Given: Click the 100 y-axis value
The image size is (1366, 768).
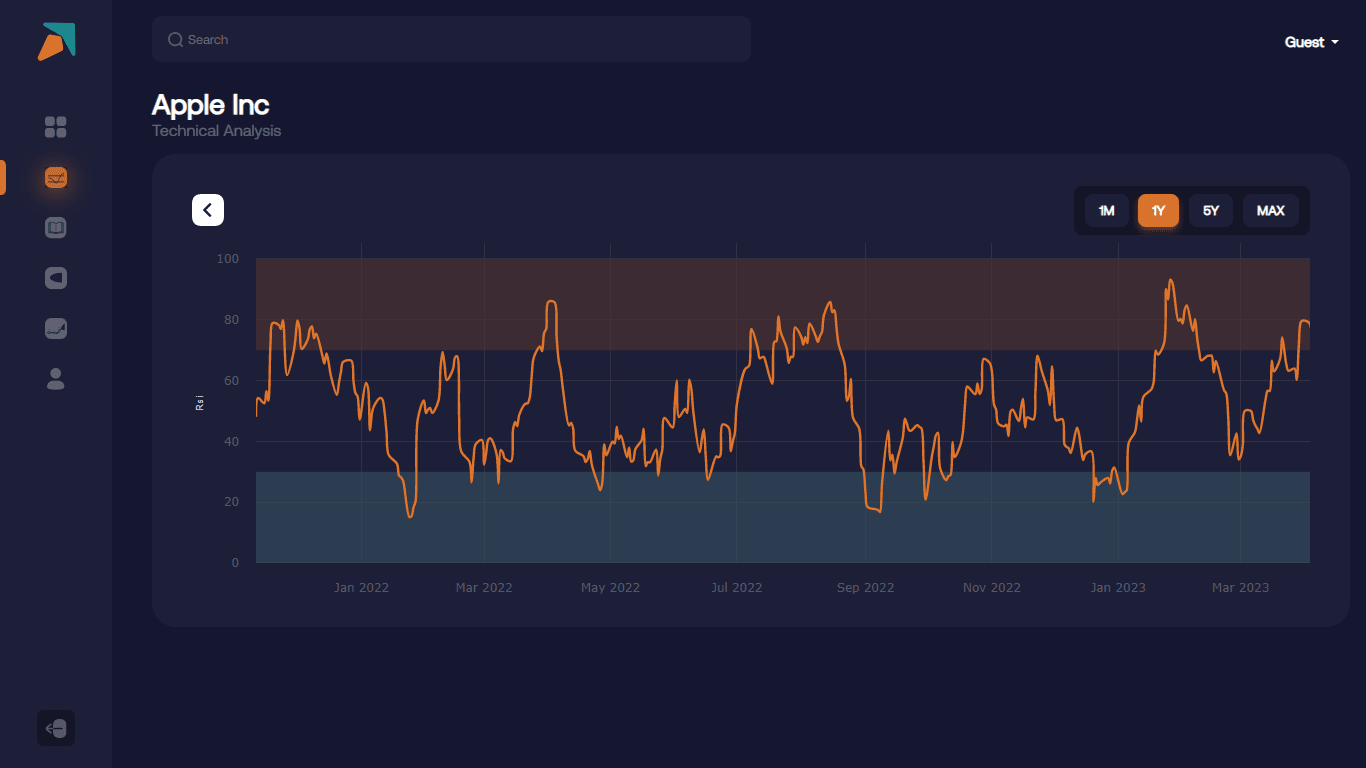Looking at the screenshot, I should coord(228,259).
